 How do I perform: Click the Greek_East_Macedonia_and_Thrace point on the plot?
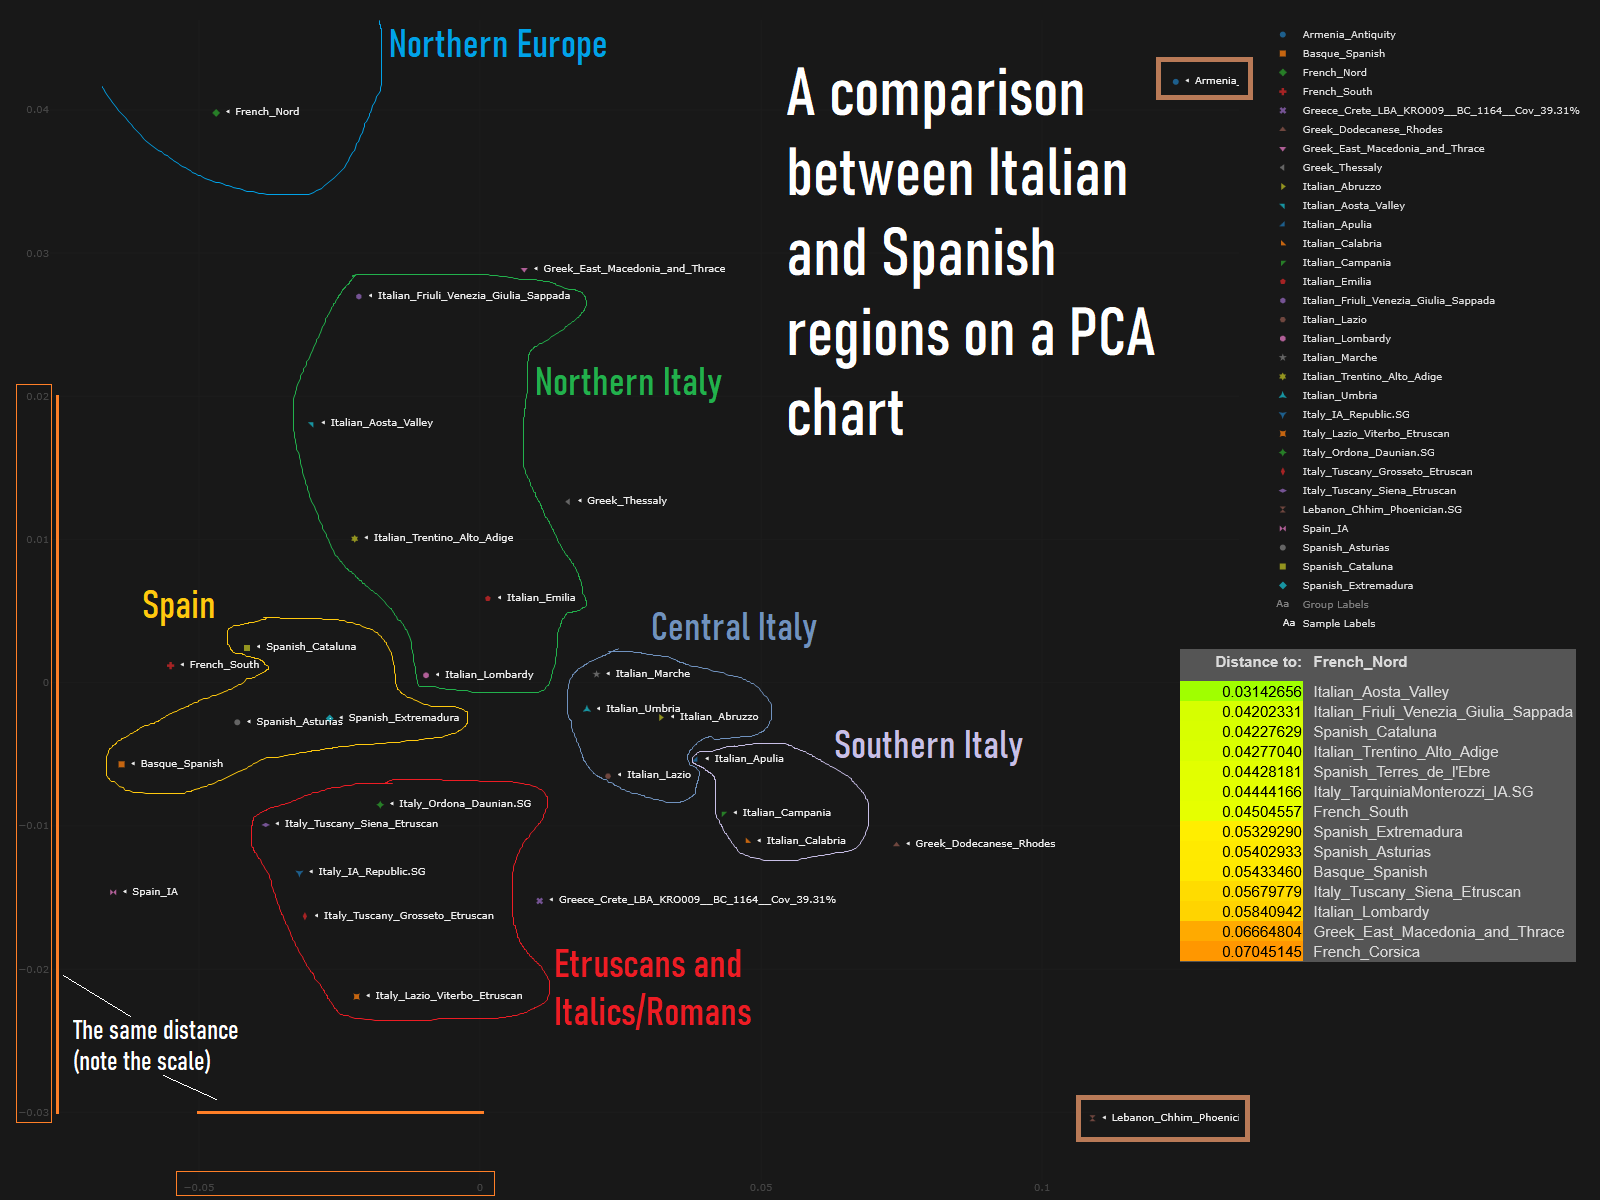(524, 270)
